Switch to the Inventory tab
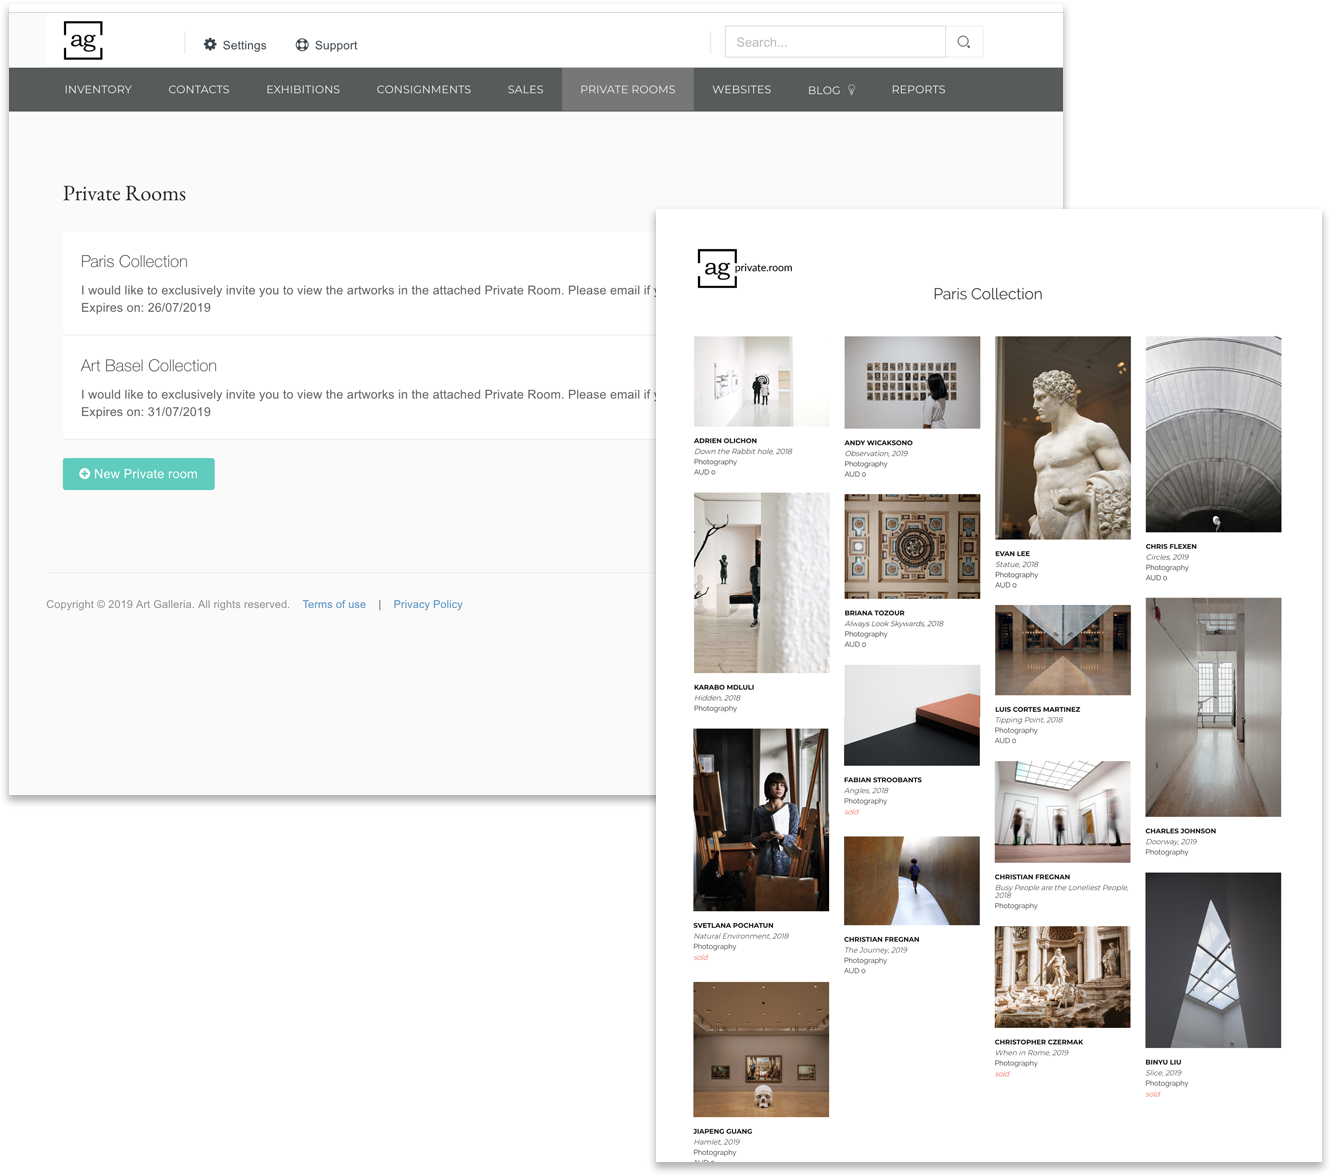The height and width of the screenshot is (1176, 1331). [97, 89]
